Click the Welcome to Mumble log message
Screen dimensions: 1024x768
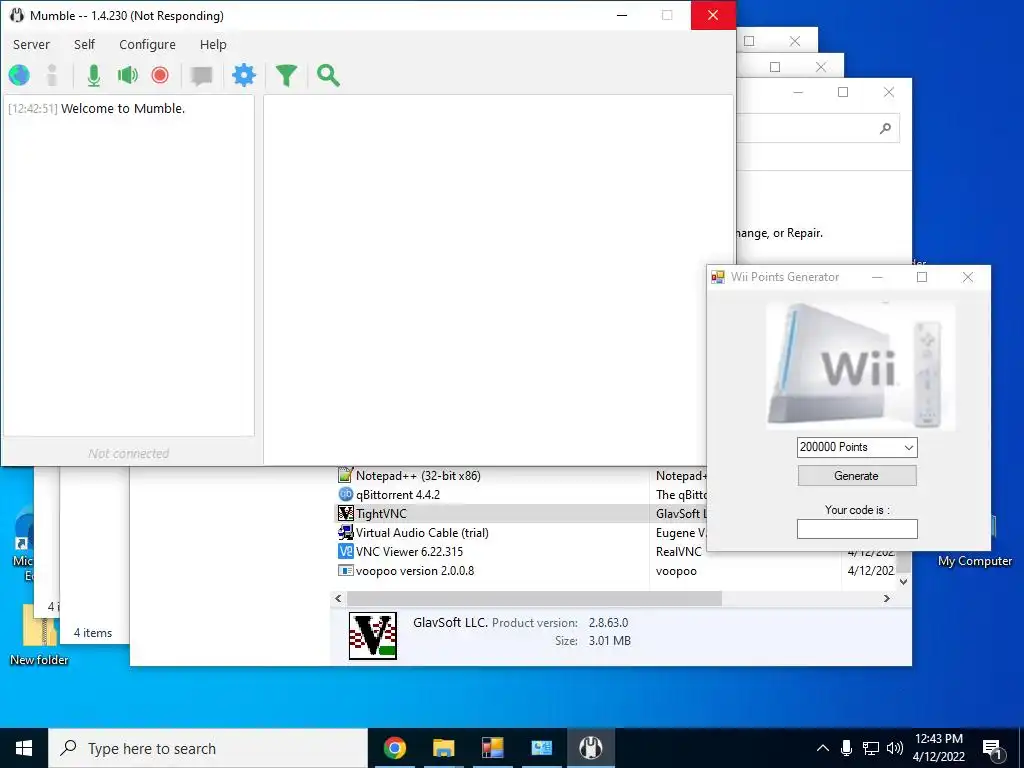(x=123, y=108)
